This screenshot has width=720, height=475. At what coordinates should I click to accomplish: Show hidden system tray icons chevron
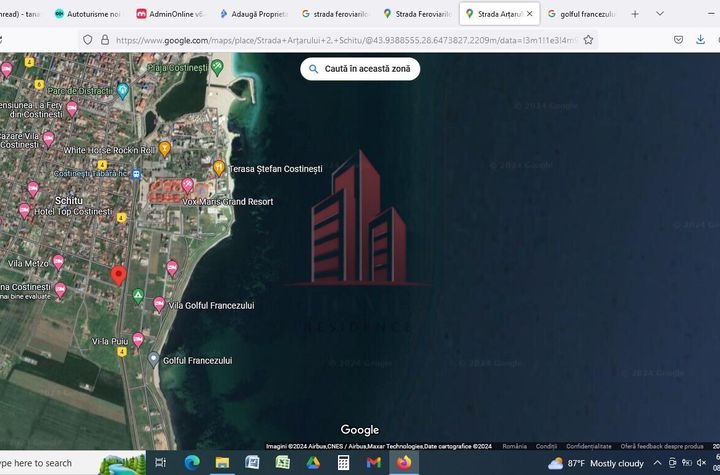click(x=657, y=463)
